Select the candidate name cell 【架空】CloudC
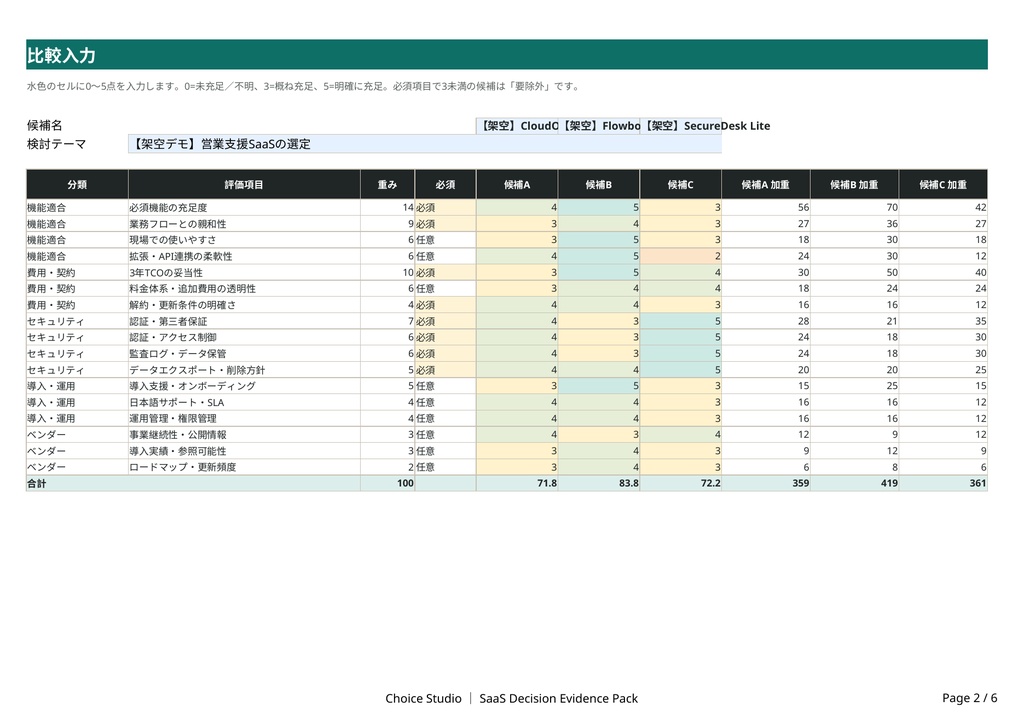This screenshot has height=724, width=1024. tap(517, 126)
